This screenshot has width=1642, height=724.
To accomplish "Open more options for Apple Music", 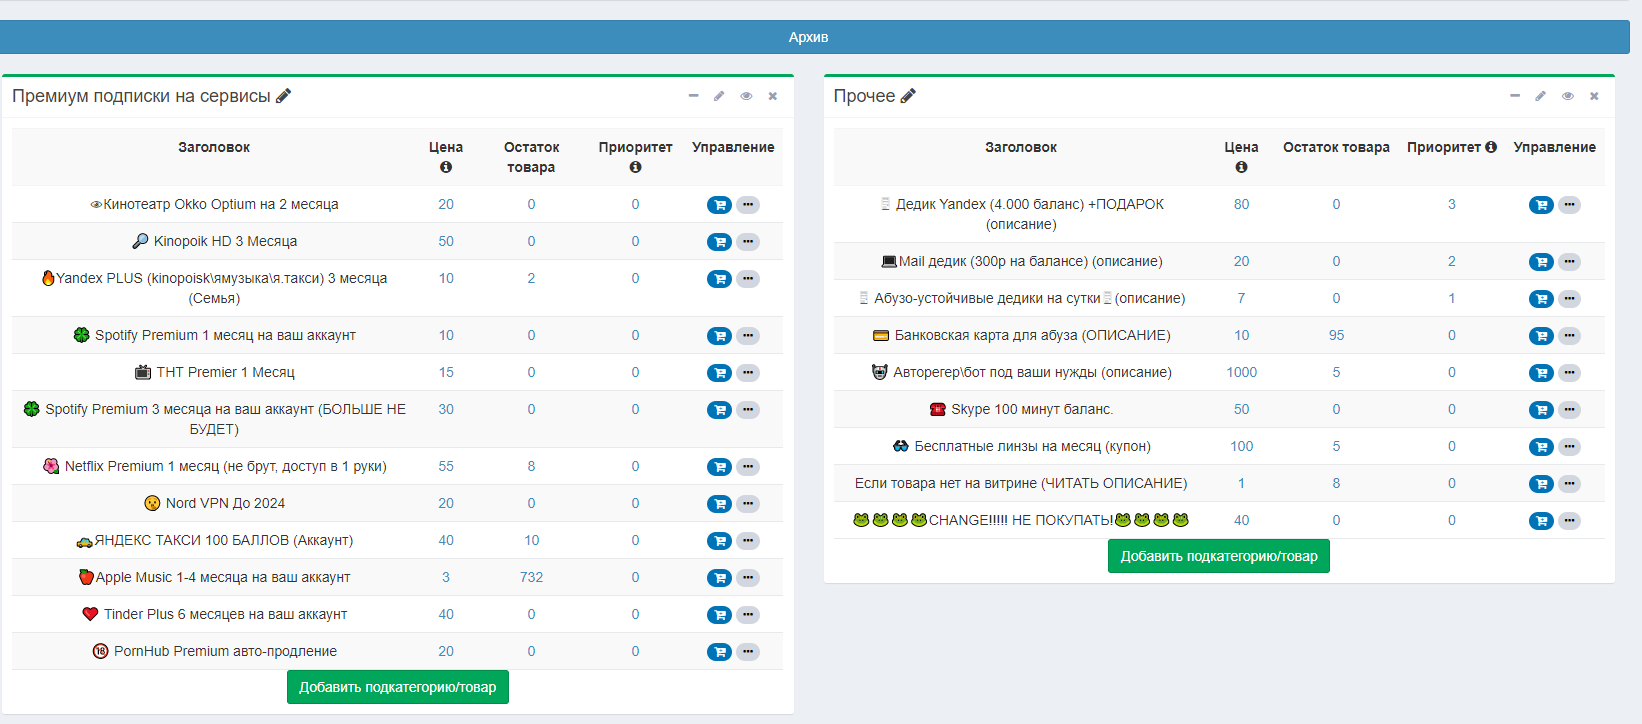I will click(x=748, y=578).
